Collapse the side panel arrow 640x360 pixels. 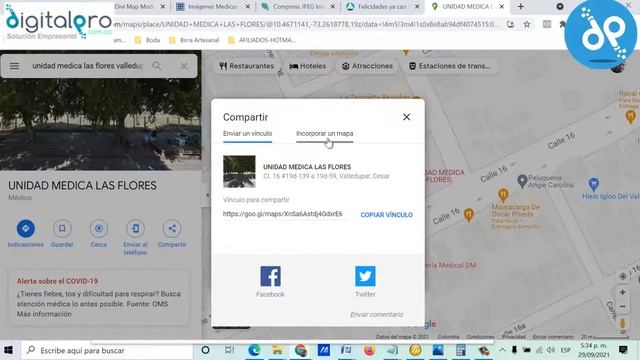click(x=207, y=195)
